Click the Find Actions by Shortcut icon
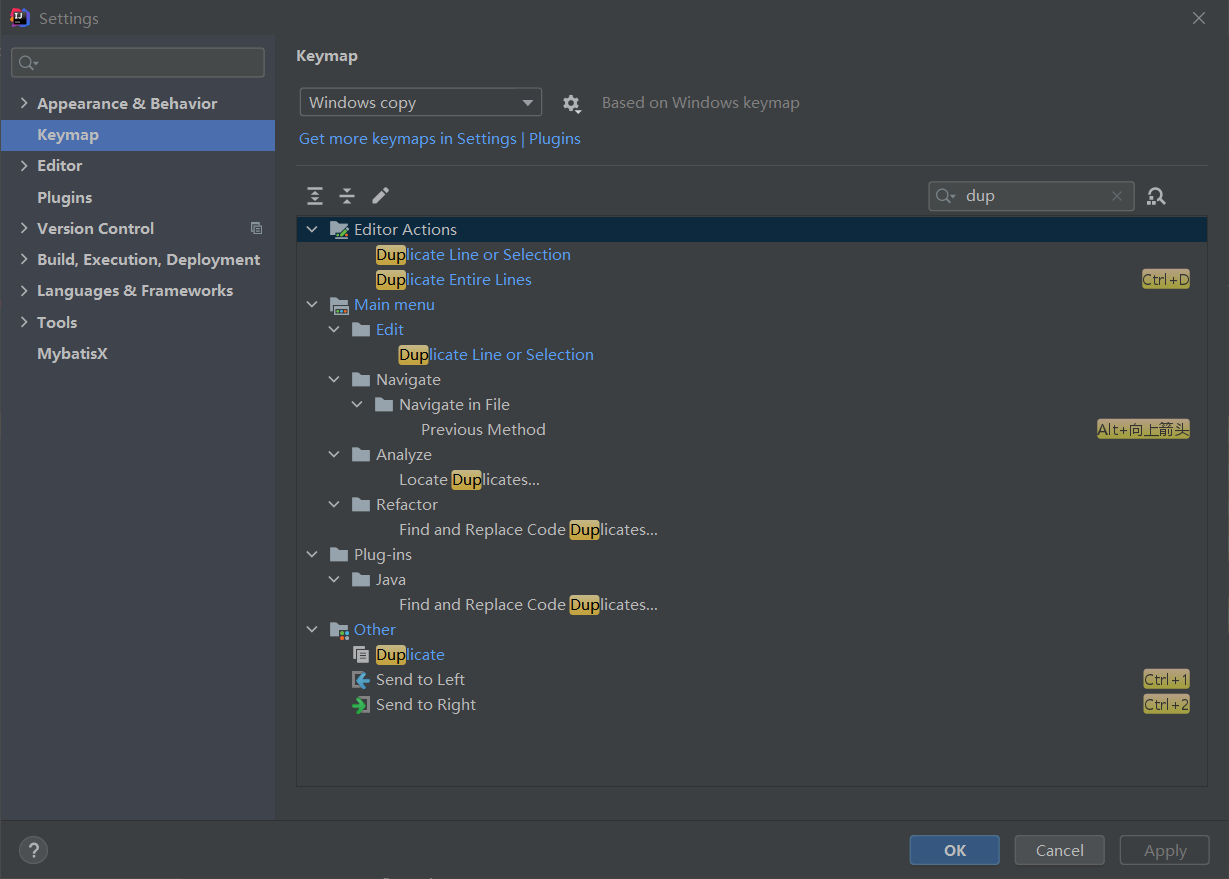The width and height of the screenshot is (1229, 879). (1156, 196)
